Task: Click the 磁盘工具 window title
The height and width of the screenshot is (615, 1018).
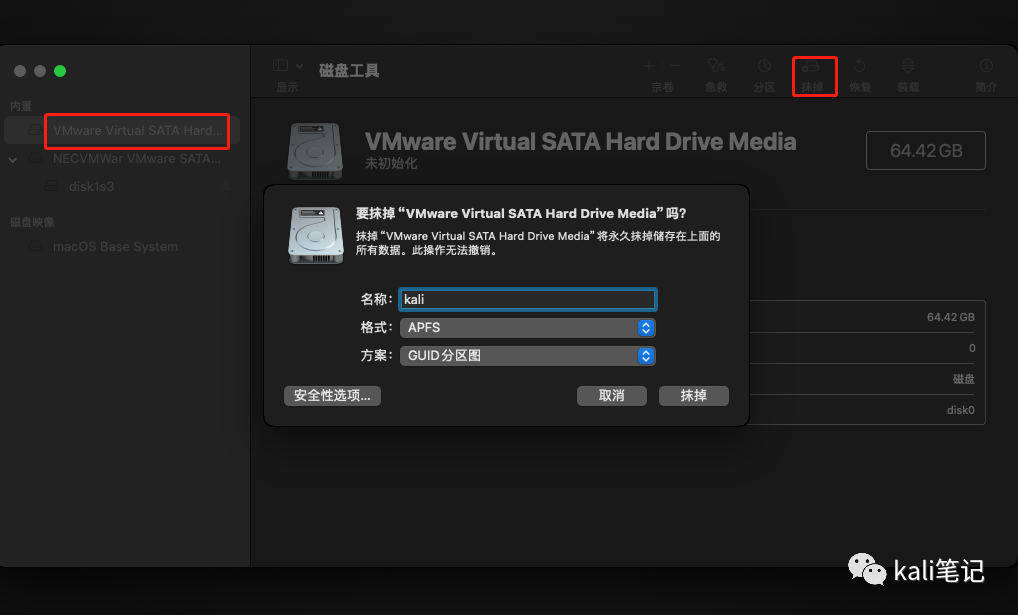Action: click(349, 70)
